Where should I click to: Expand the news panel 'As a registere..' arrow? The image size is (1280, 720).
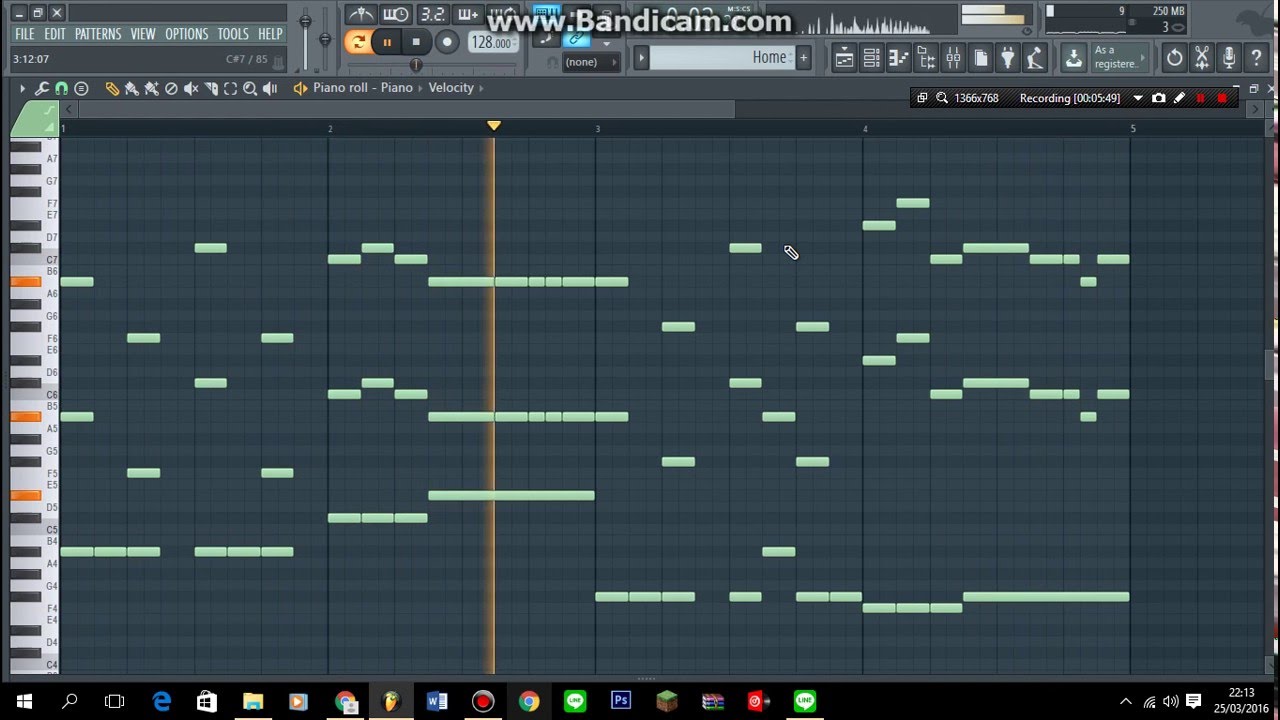coord(1143,57)
